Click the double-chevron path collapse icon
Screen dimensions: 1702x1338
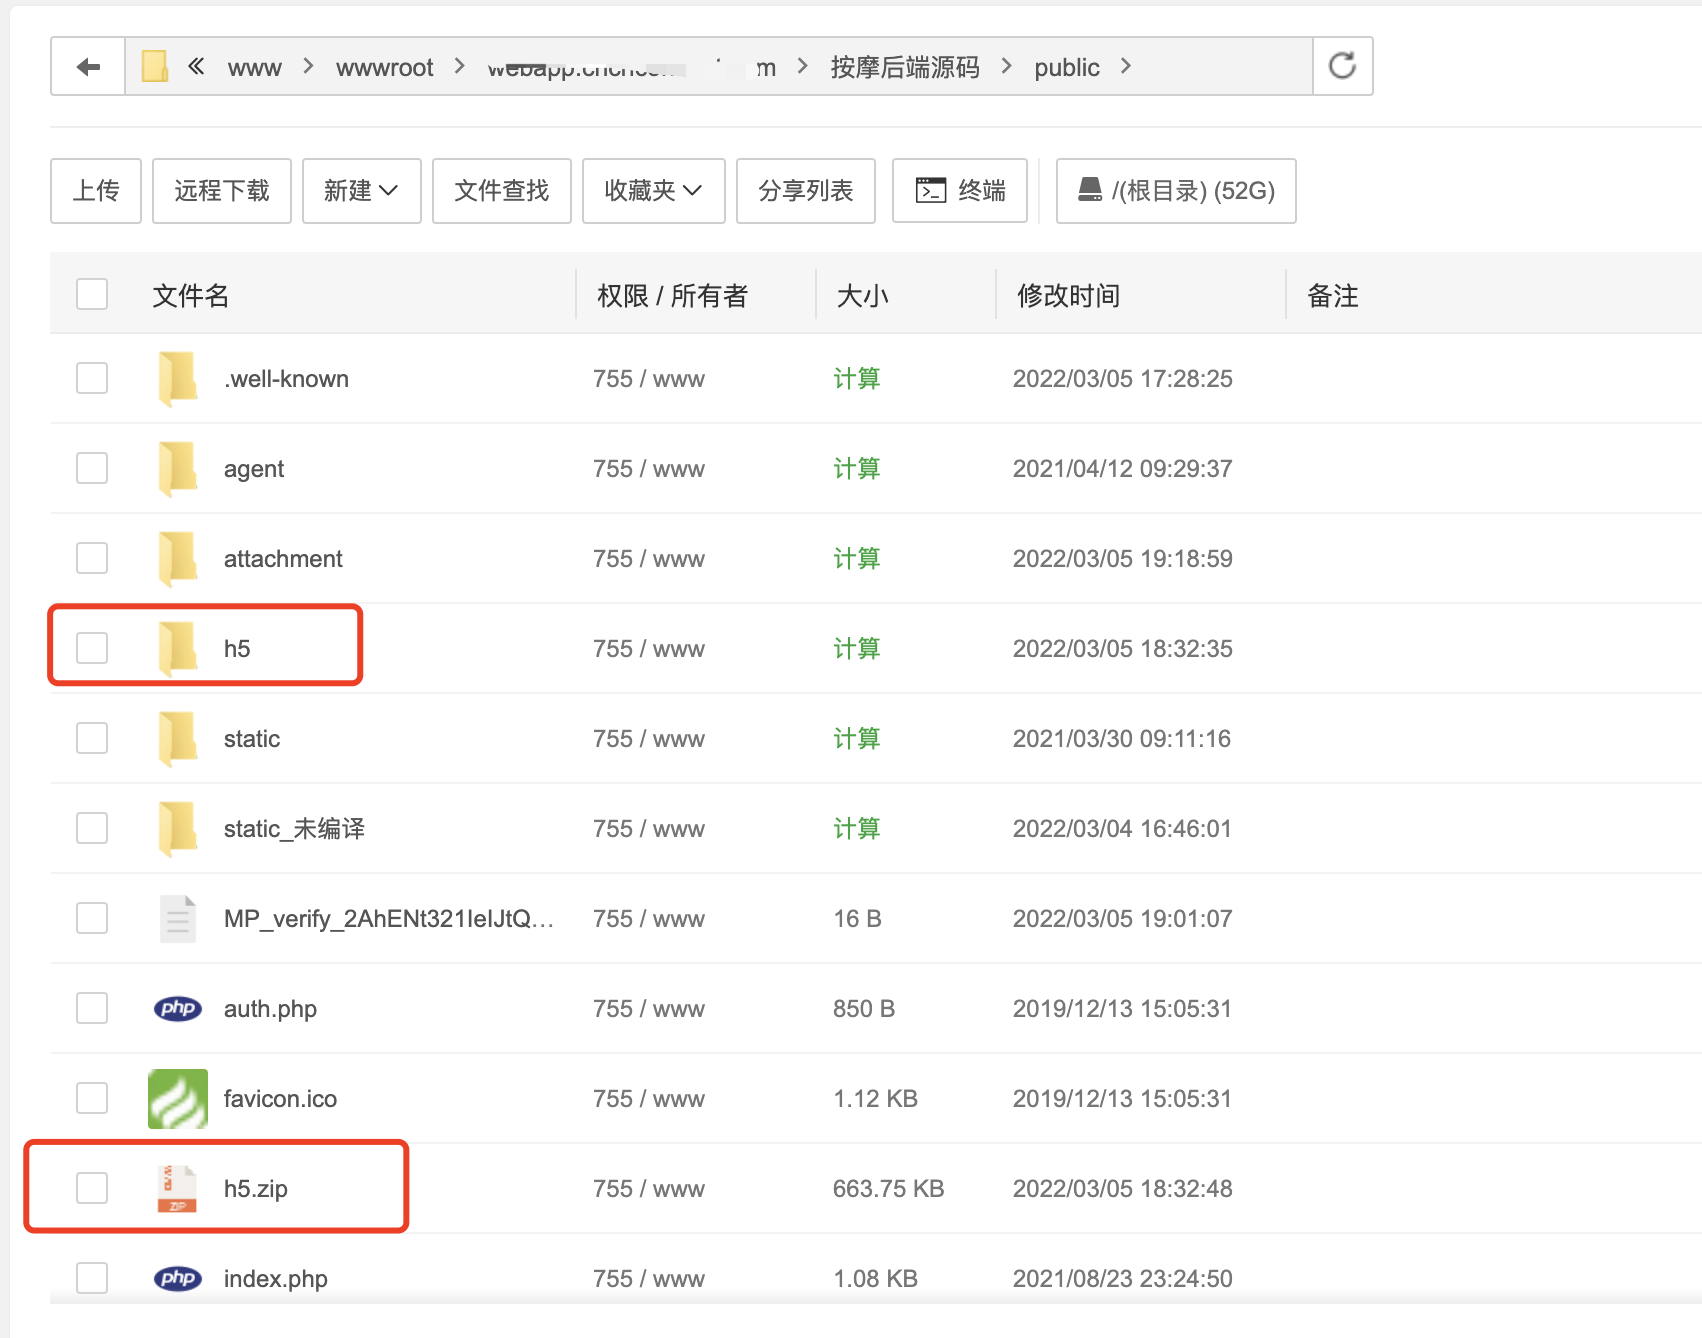[x=196, y=67]
